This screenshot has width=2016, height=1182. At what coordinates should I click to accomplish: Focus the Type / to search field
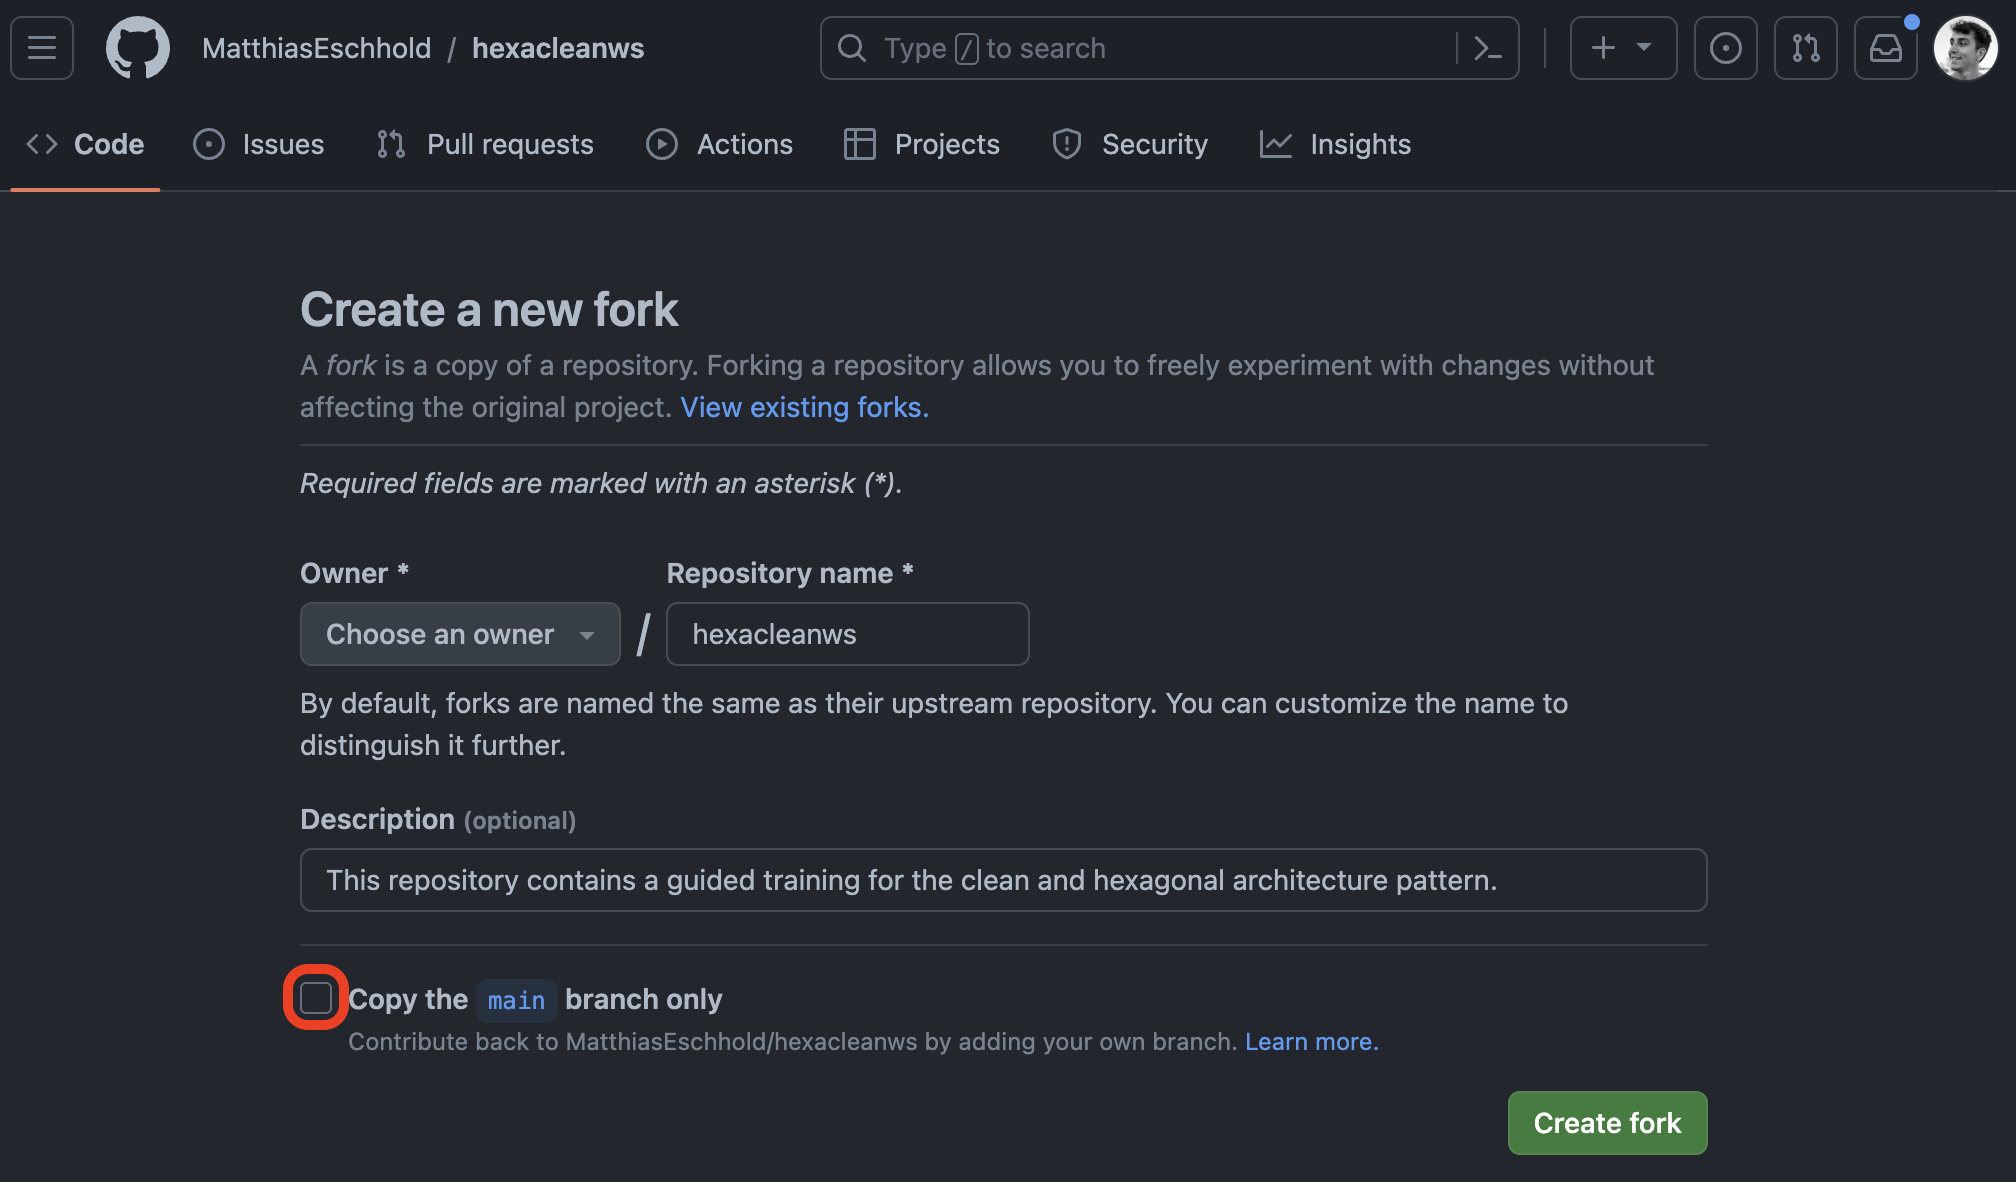pyautogui.click(x=1169, y=48)
